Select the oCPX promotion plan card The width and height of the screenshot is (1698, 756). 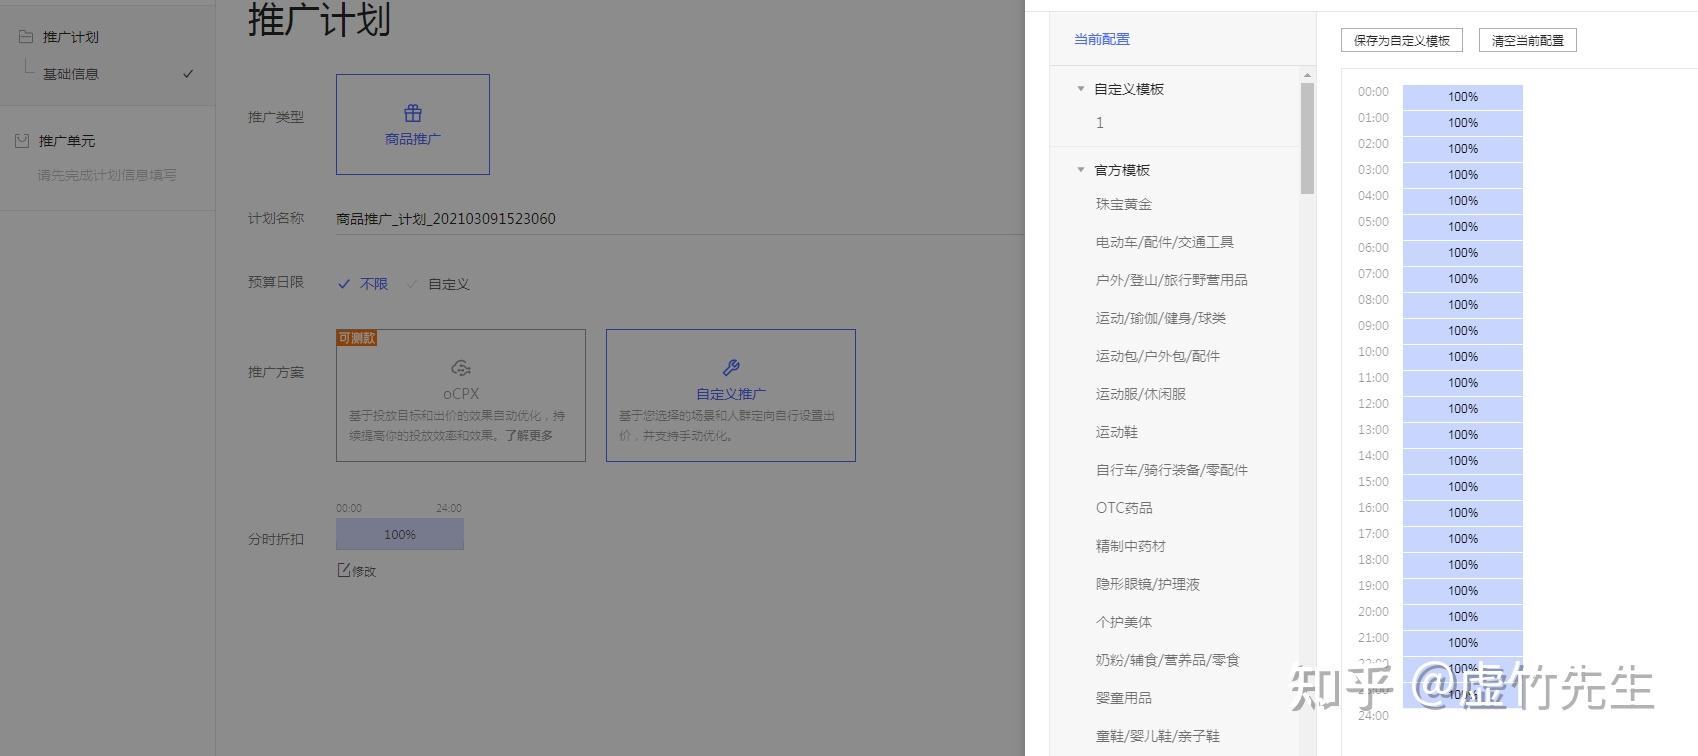[x=461, y=395]
